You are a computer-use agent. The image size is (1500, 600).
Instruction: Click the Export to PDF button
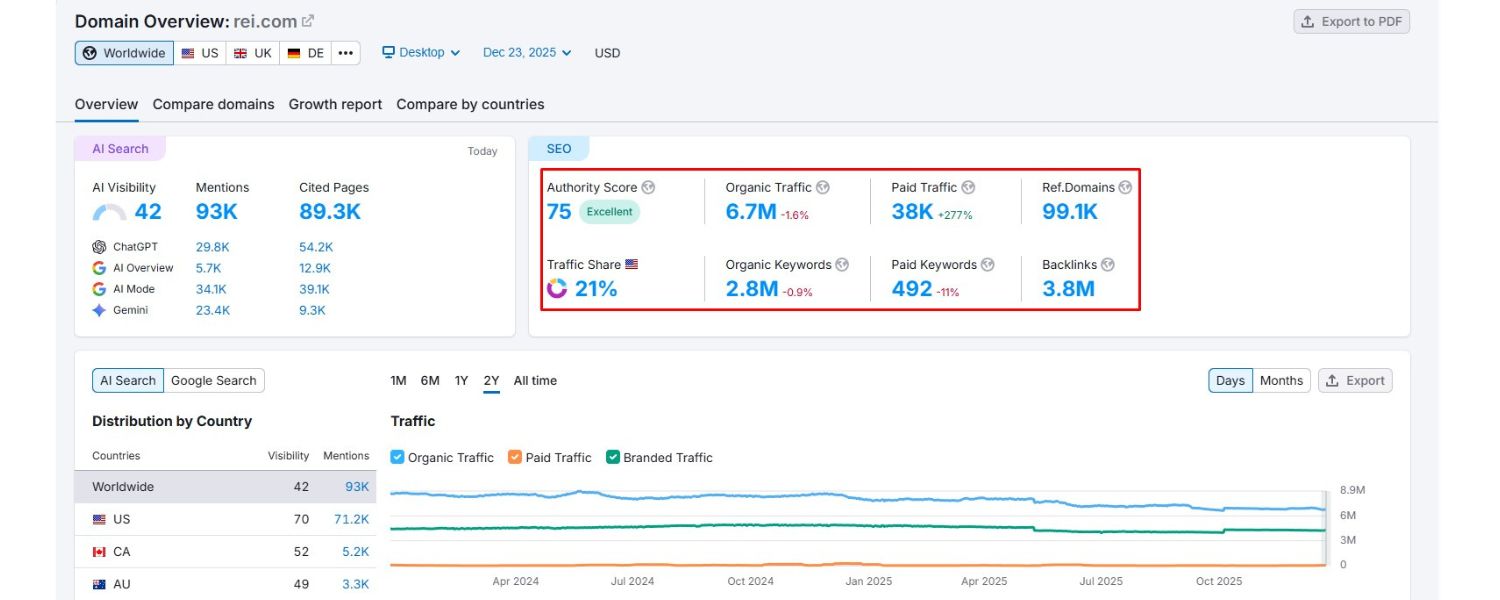coord(1350,20)
